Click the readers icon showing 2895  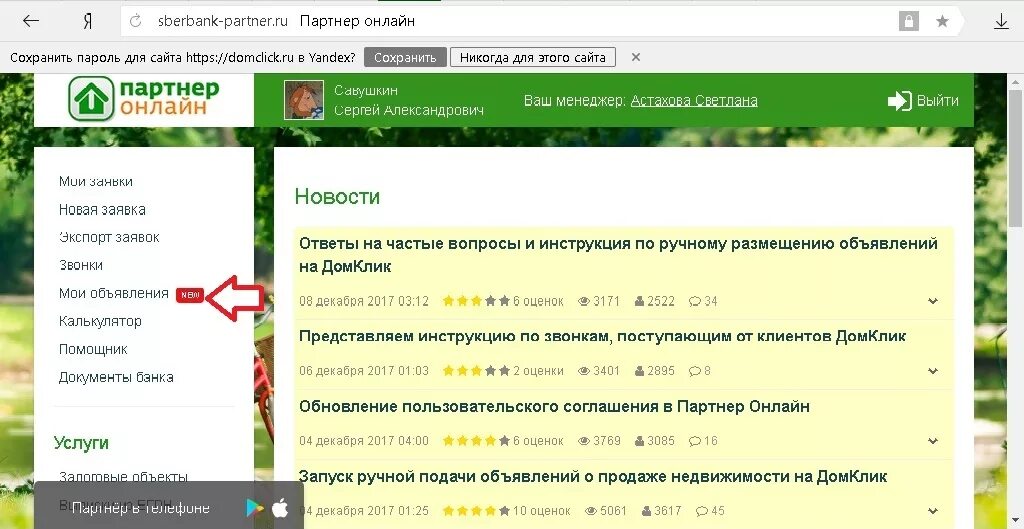[640, 371]
